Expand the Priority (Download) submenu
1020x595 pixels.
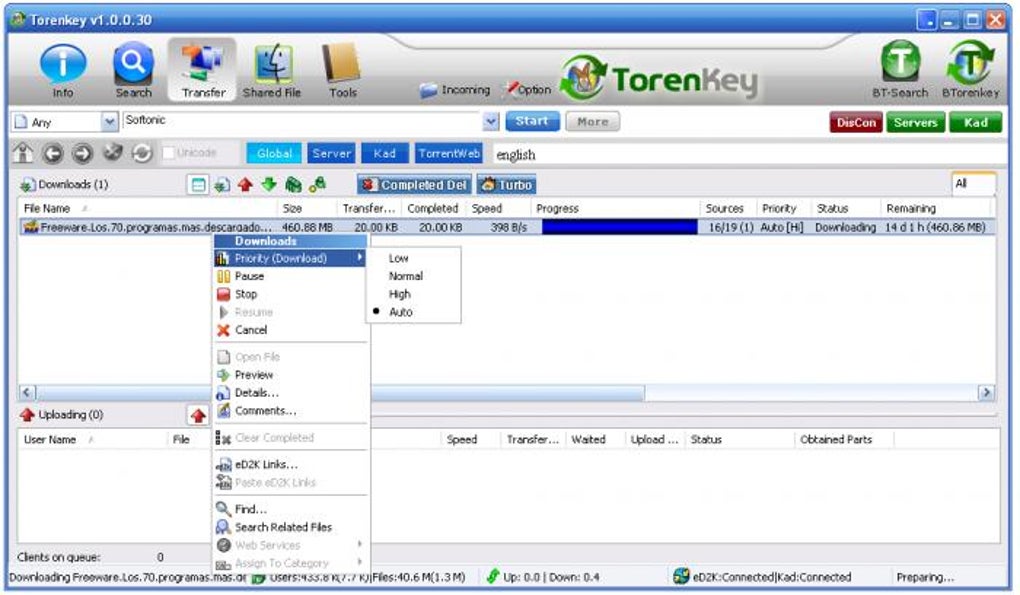coord(290,258)
